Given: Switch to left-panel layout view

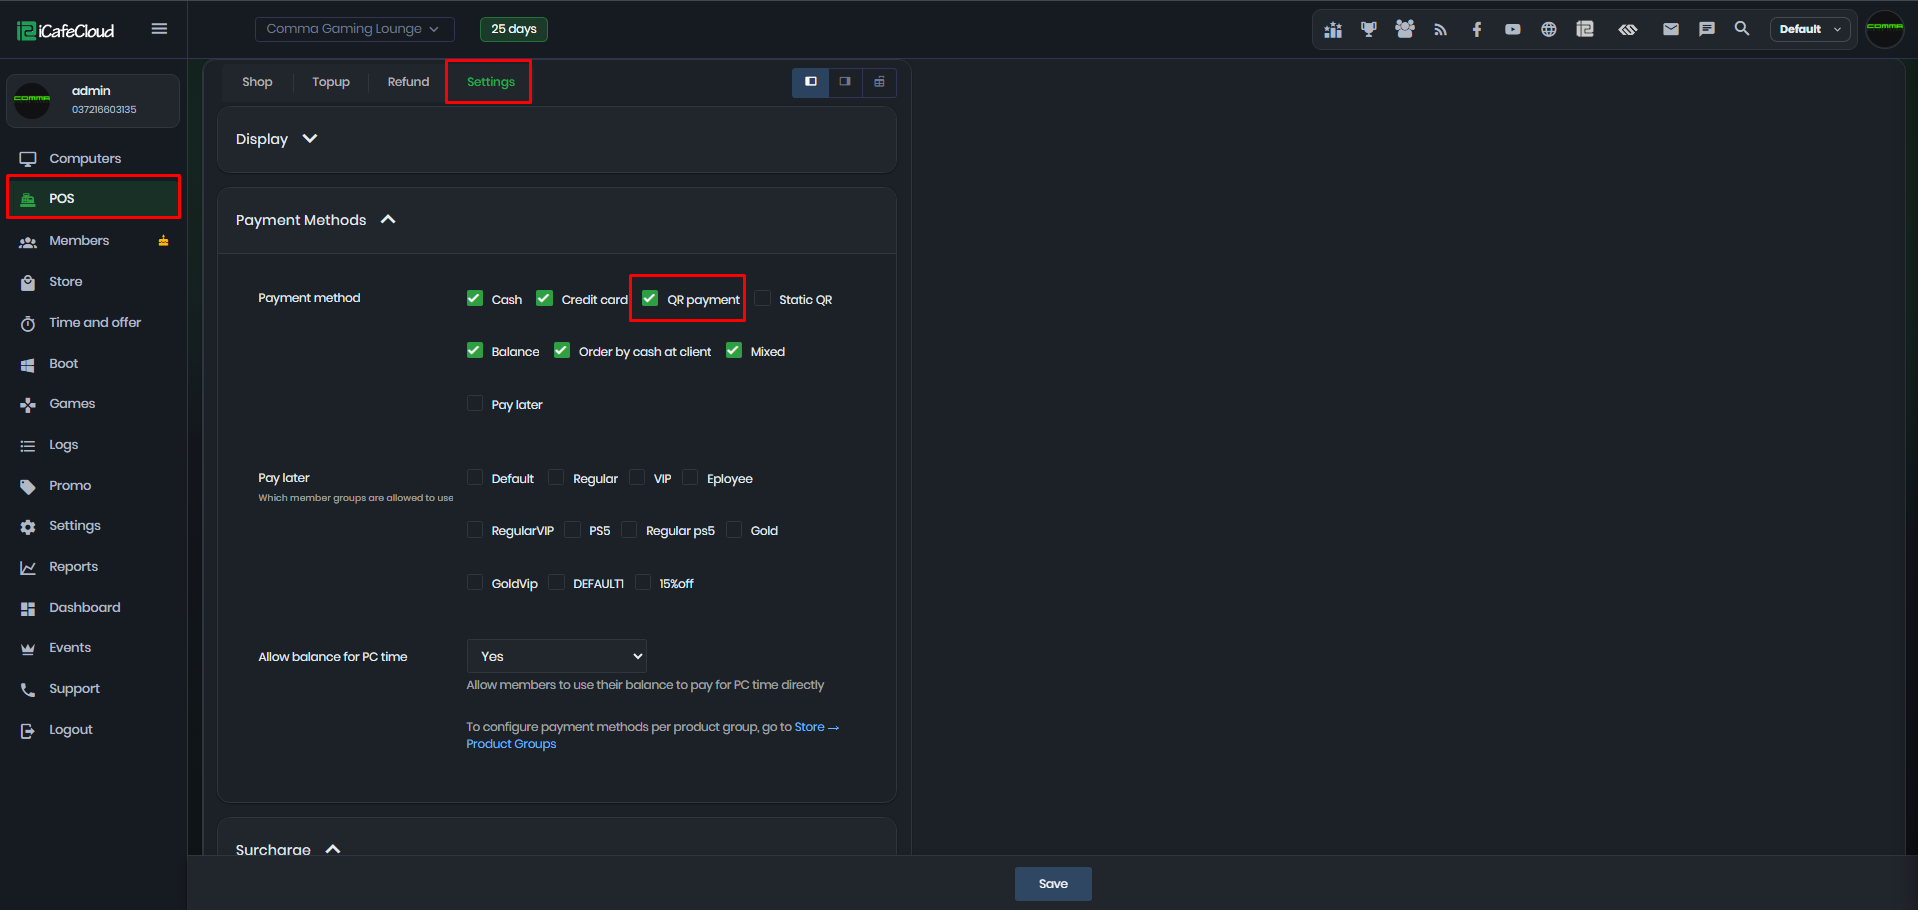Looking at the screenshot, I should pos(811,82).
